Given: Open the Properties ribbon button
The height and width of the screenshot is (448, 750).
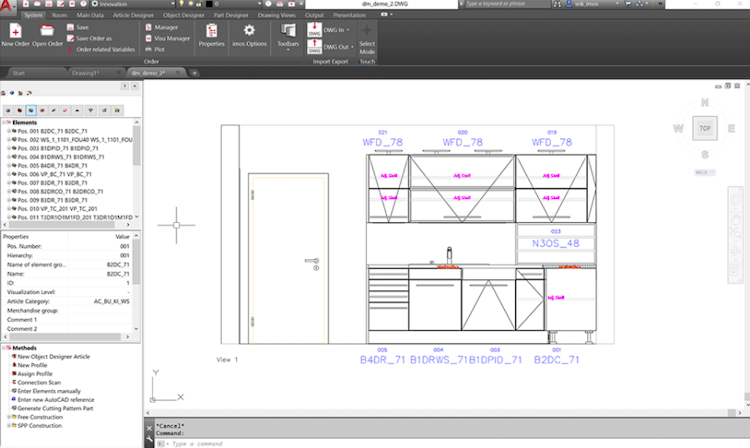Looking at the screenshot, I should pos(211,35).
